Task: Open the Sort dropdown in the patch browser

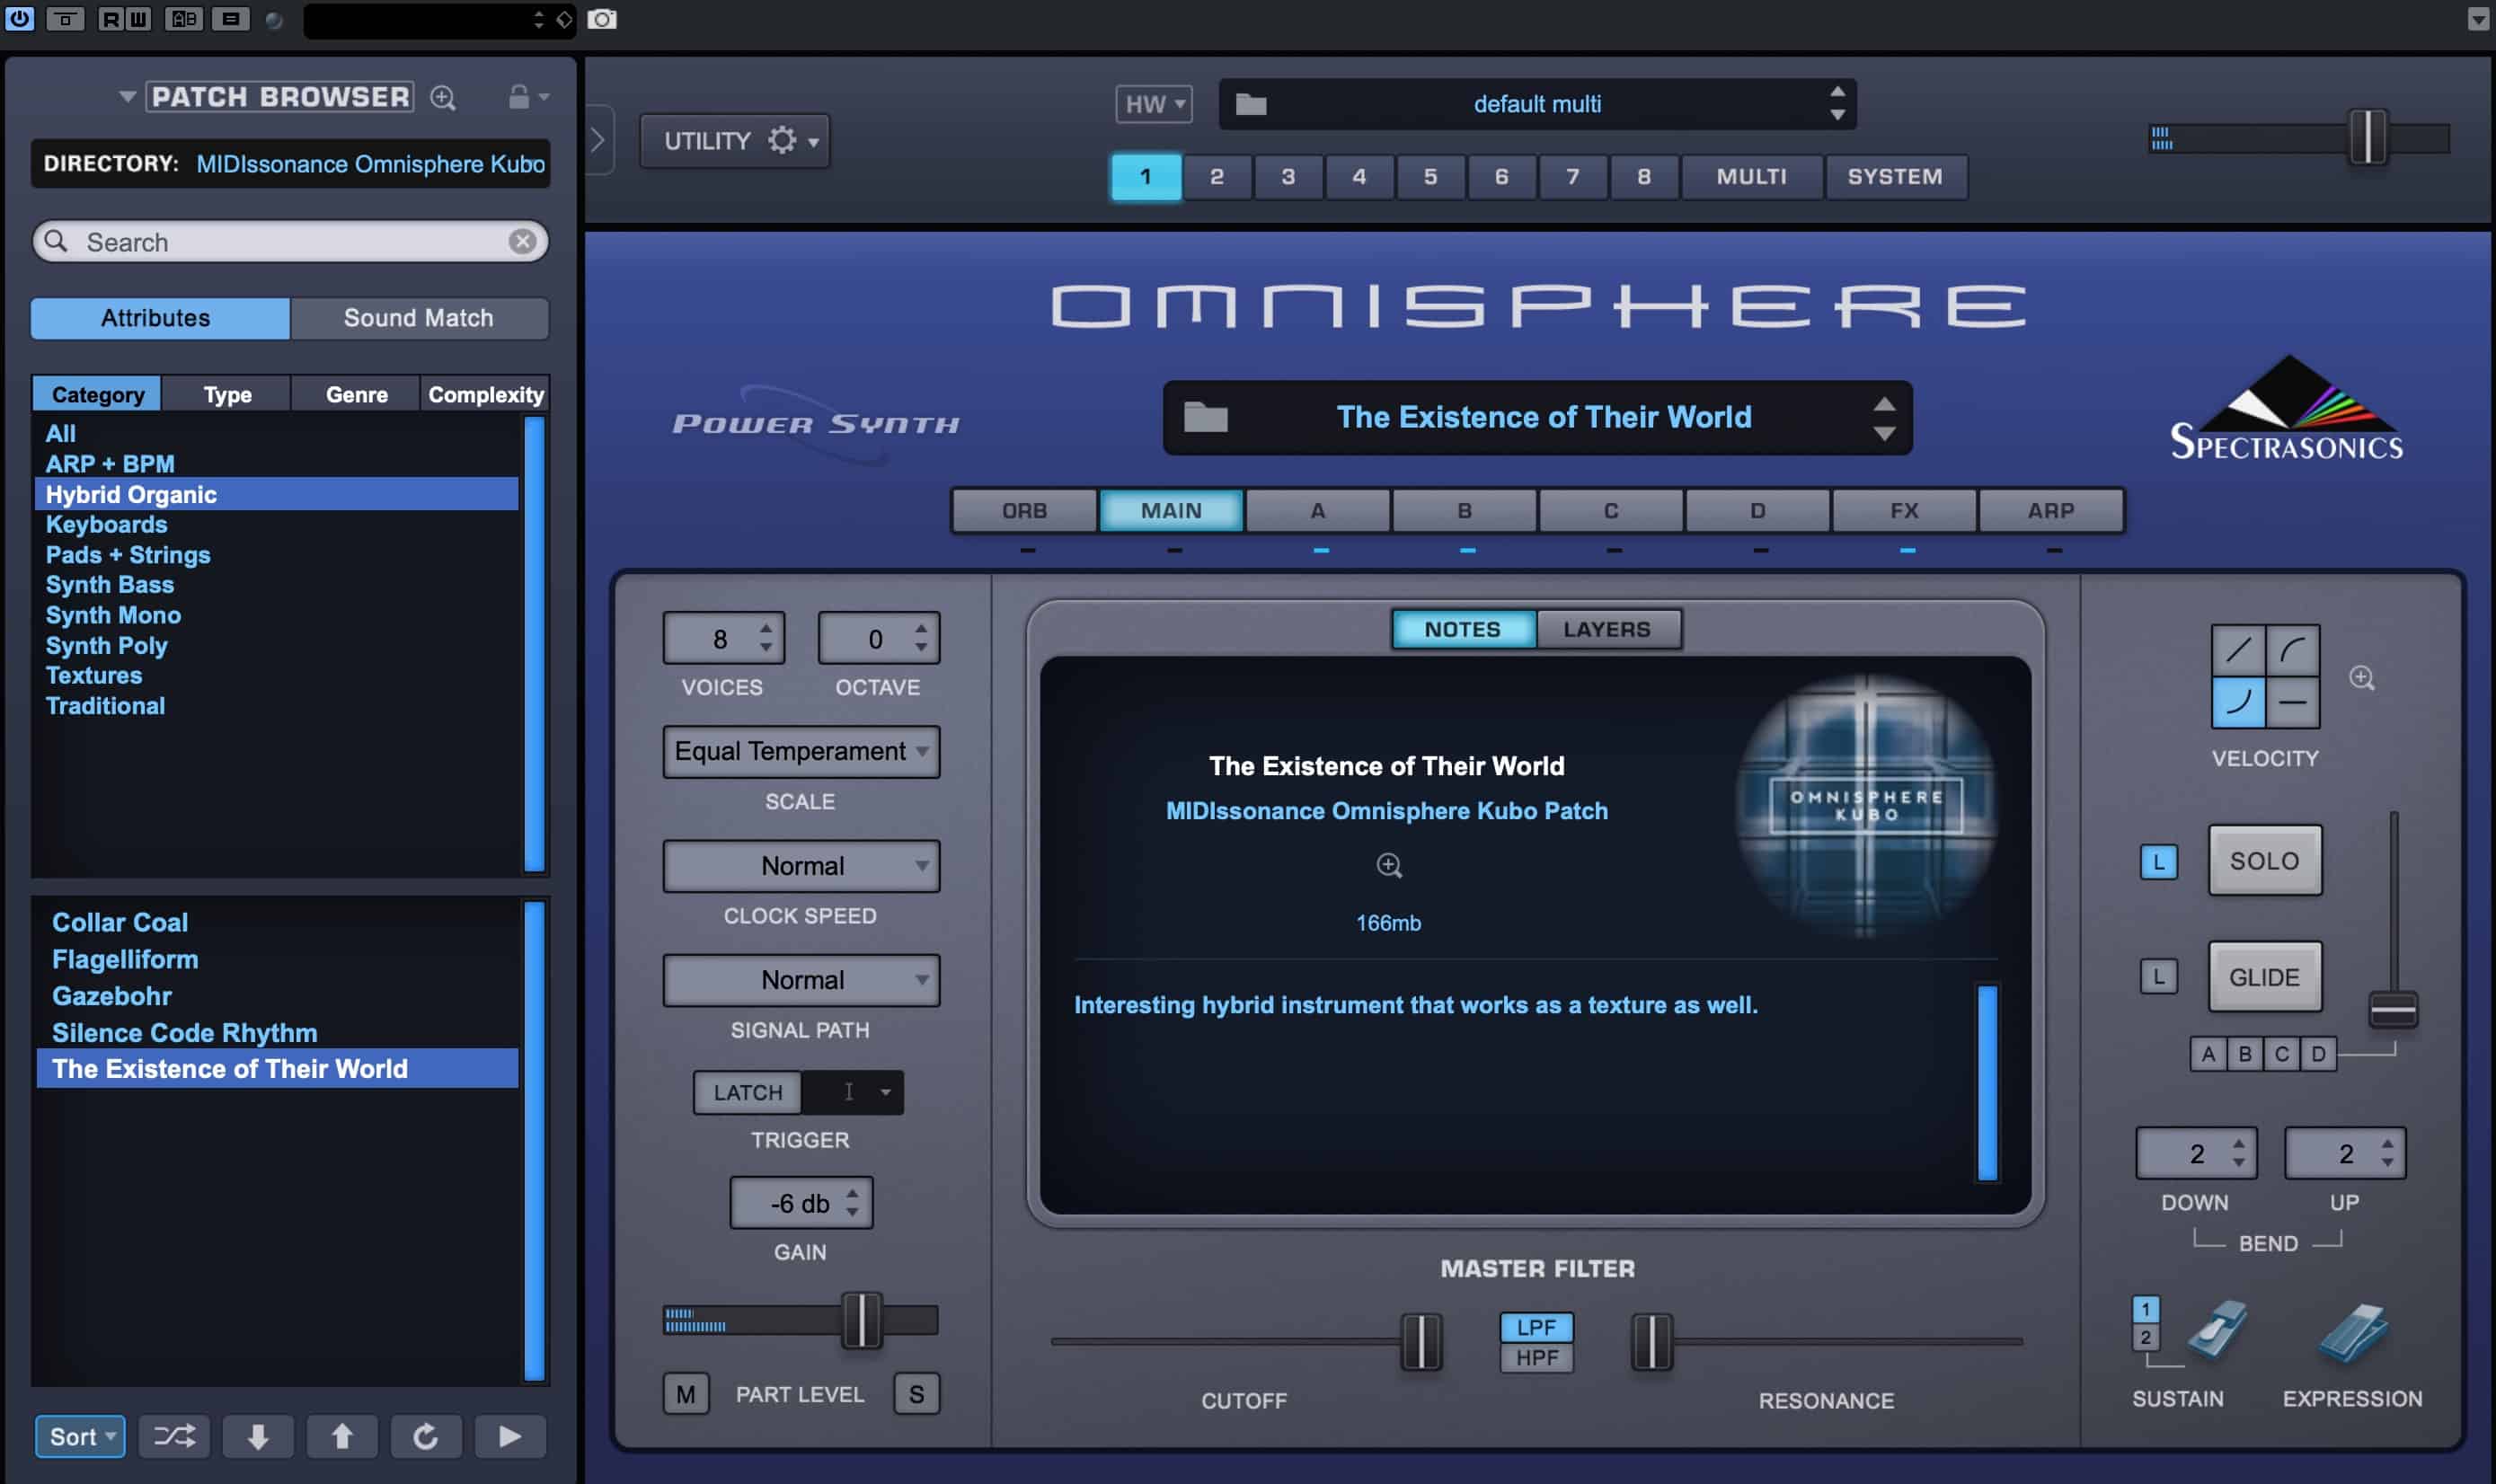Action: pyautogui.click(x=79, y=1436)
